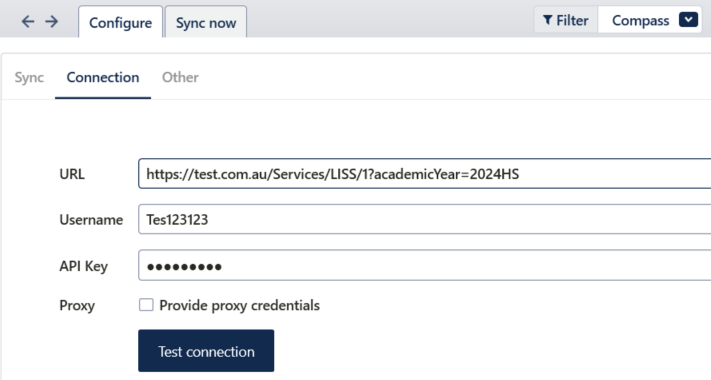Expand the Compass dropdown chevron

coord(688,20)
